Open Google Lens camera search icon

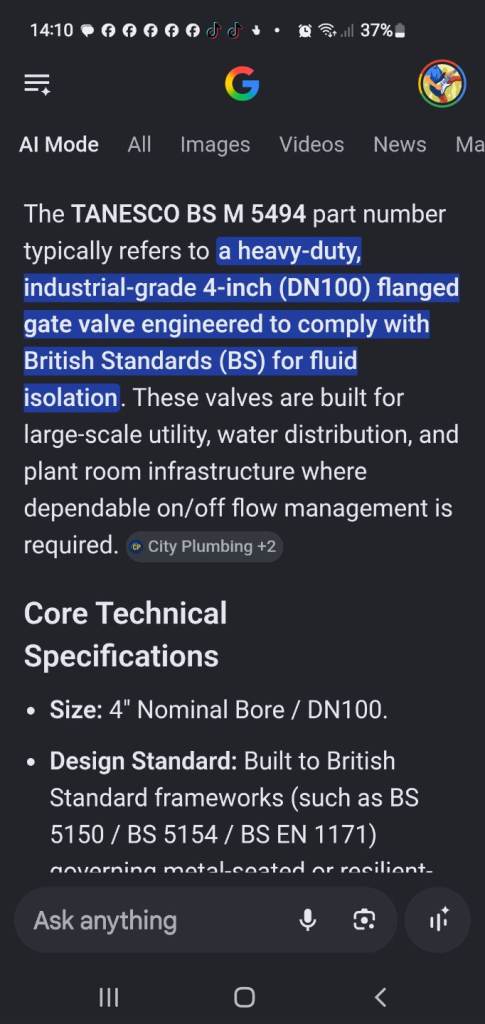pos(364,920)
